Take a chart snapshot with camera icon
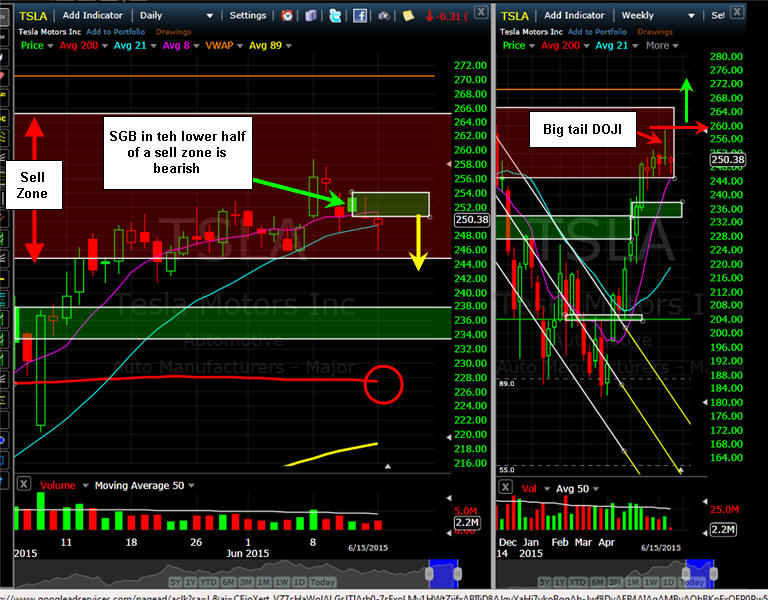This screenshot has width=768, height=600. tap(384, 16)
